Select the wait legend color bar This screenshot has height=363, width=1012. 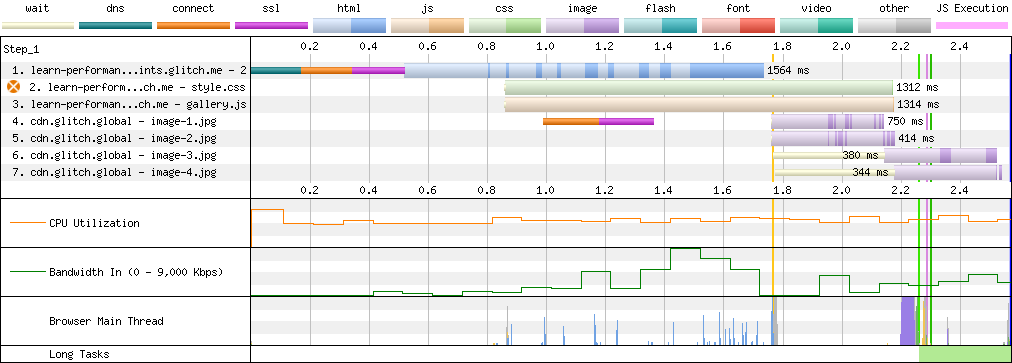[x=38, y=25]
